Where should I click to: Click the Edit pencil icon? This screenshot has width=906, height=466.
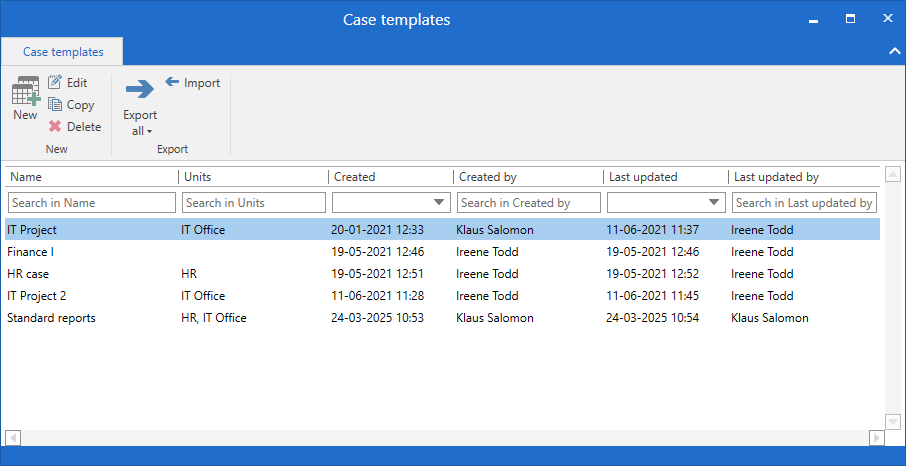55,83
